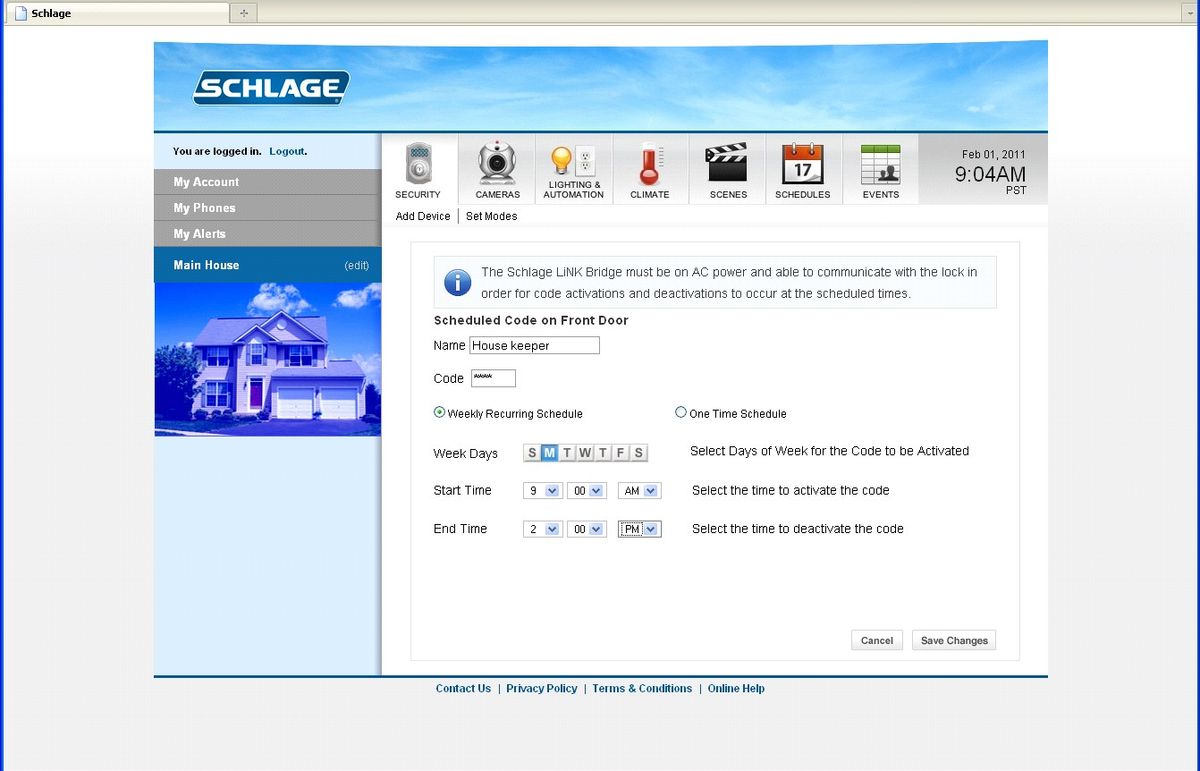This screenshot has height=771, width=1200.
Task: Open the Start Time hour dropdown
Action: (x=543, y=491)
